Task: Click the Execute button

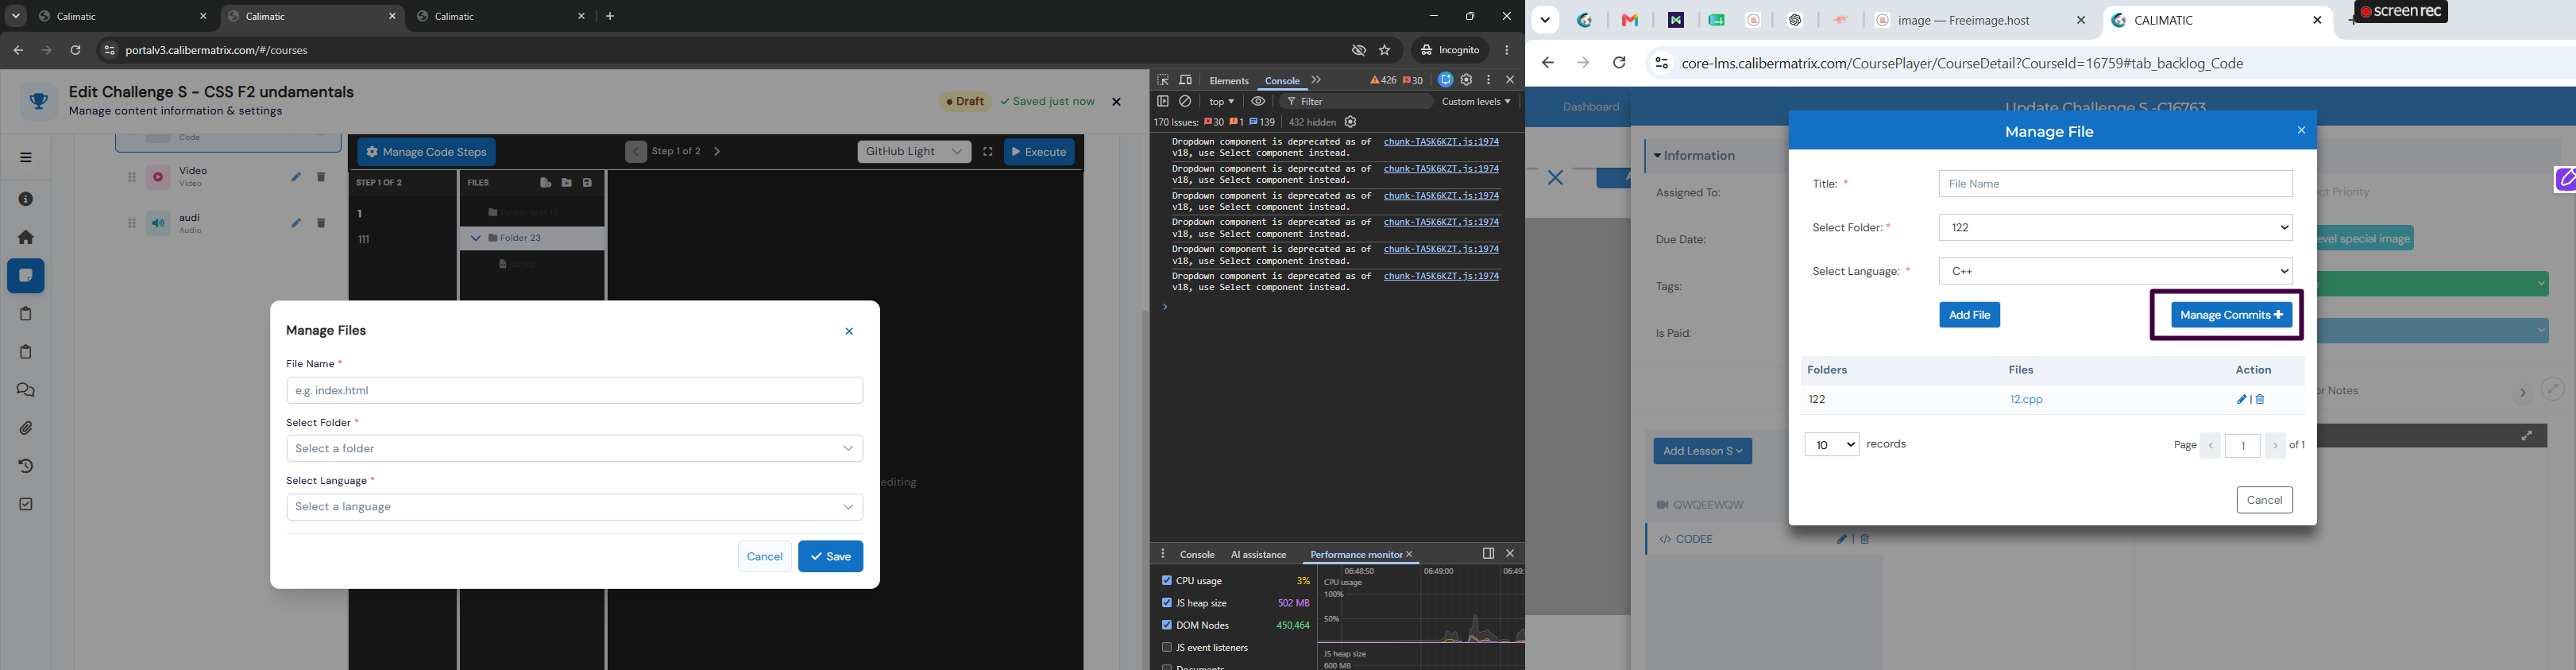Action: (1039, 152)
